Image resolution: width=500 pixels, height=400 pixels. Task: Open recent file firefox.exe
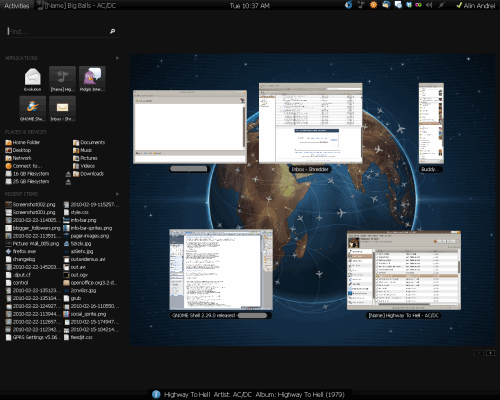[x=21, y=251]
